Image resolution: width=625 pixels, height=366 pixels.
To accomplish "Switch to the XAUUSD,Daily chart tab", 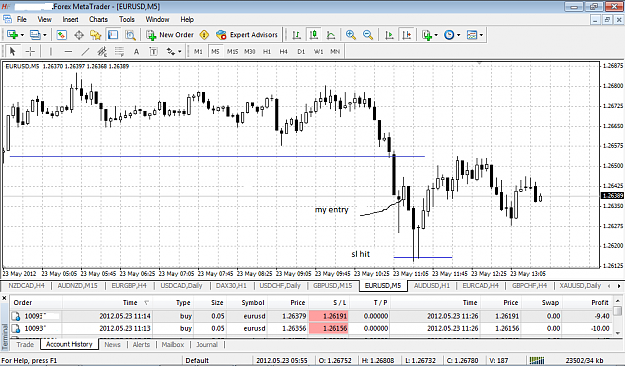I will pyautogui.click(x=580, y=285).
